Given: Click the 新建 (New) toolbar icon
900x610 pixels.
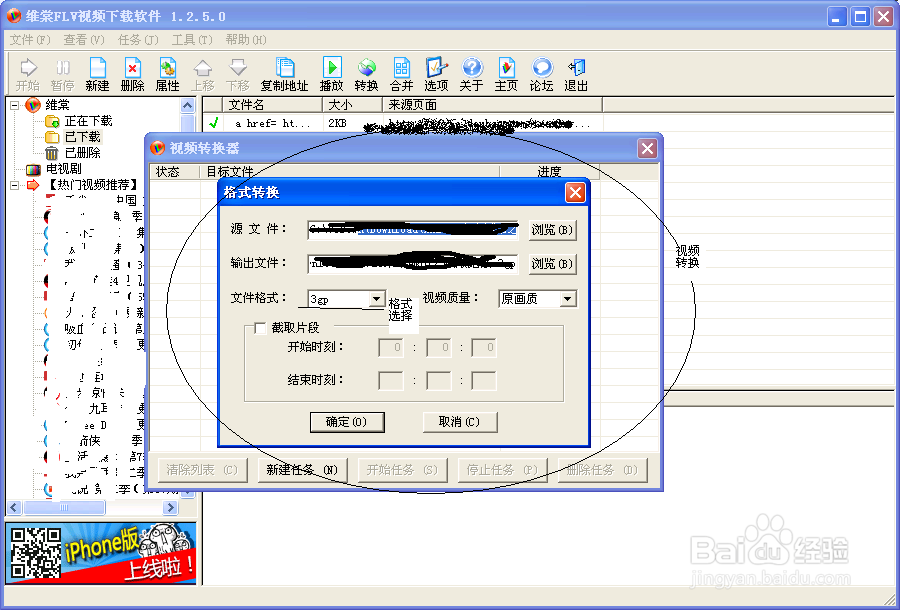Looking at the screenshot, I should (98, 75).
